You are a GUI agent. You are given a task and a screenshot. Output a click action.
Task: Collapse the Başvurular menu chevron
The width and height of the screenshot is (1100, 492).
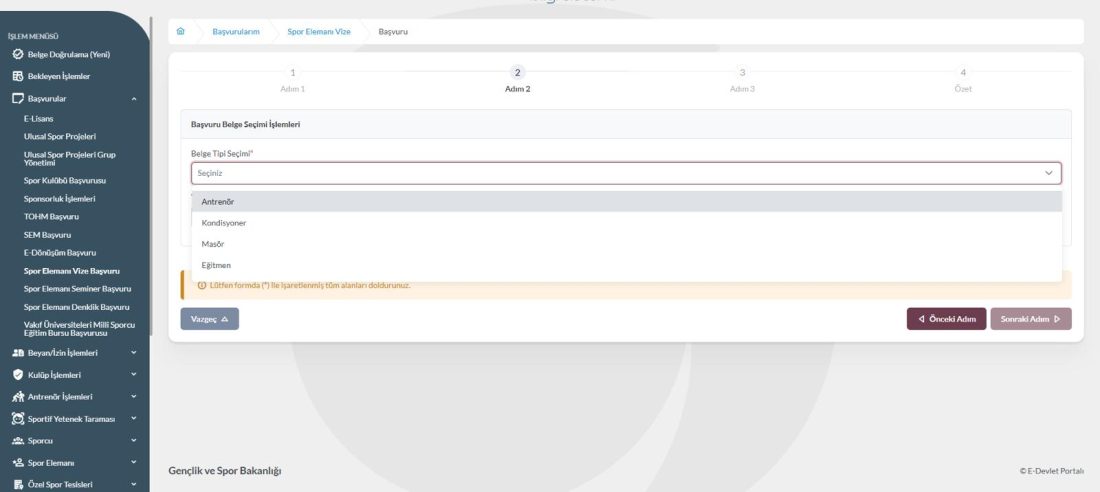[134, 98]
